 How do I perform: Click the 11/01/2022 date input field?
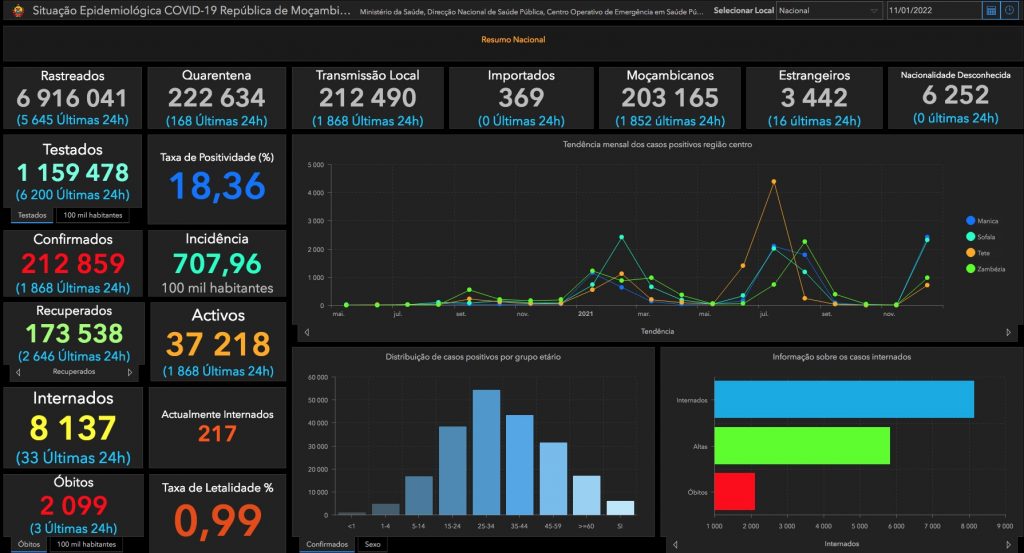tap(932, 11)
